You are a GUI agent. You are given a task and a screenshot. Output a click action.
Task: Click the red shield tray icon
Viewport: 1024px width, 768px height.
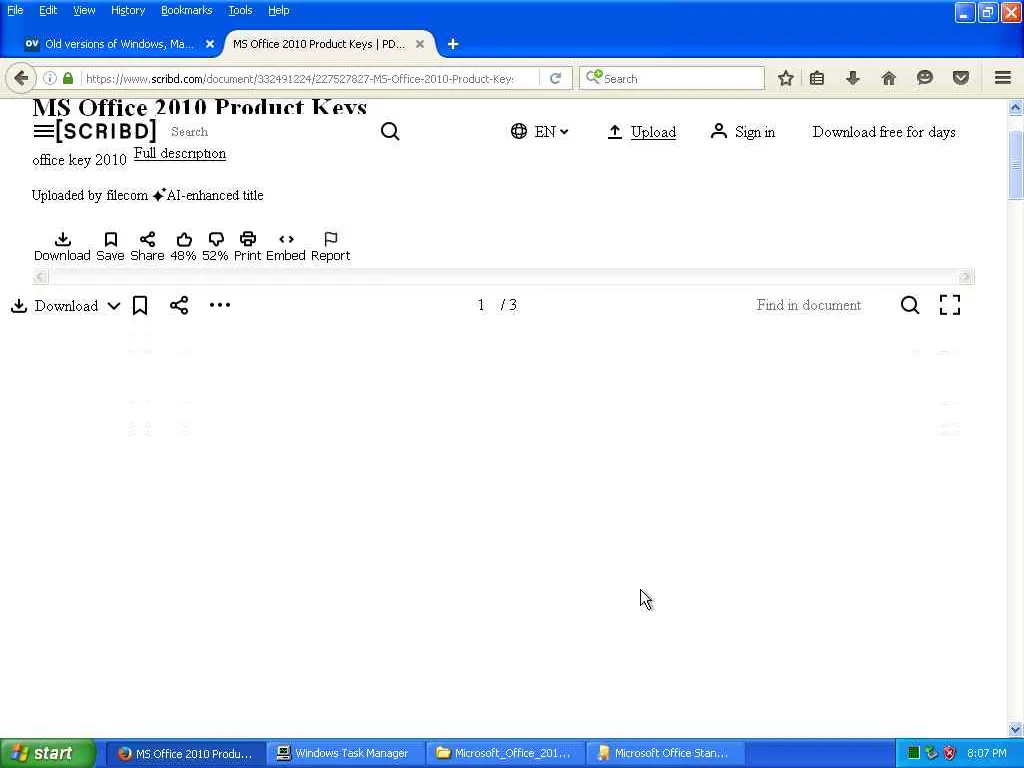point(950,753)
